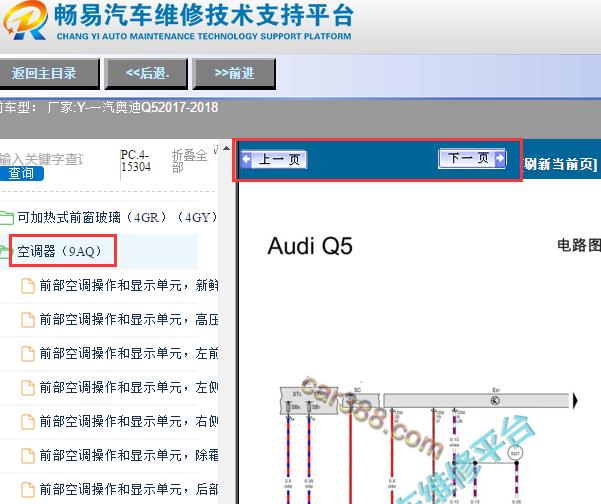This screenshot has height=504, width=601.
Task: Click left arrow icon on 上一页 button
Action: 246,159
